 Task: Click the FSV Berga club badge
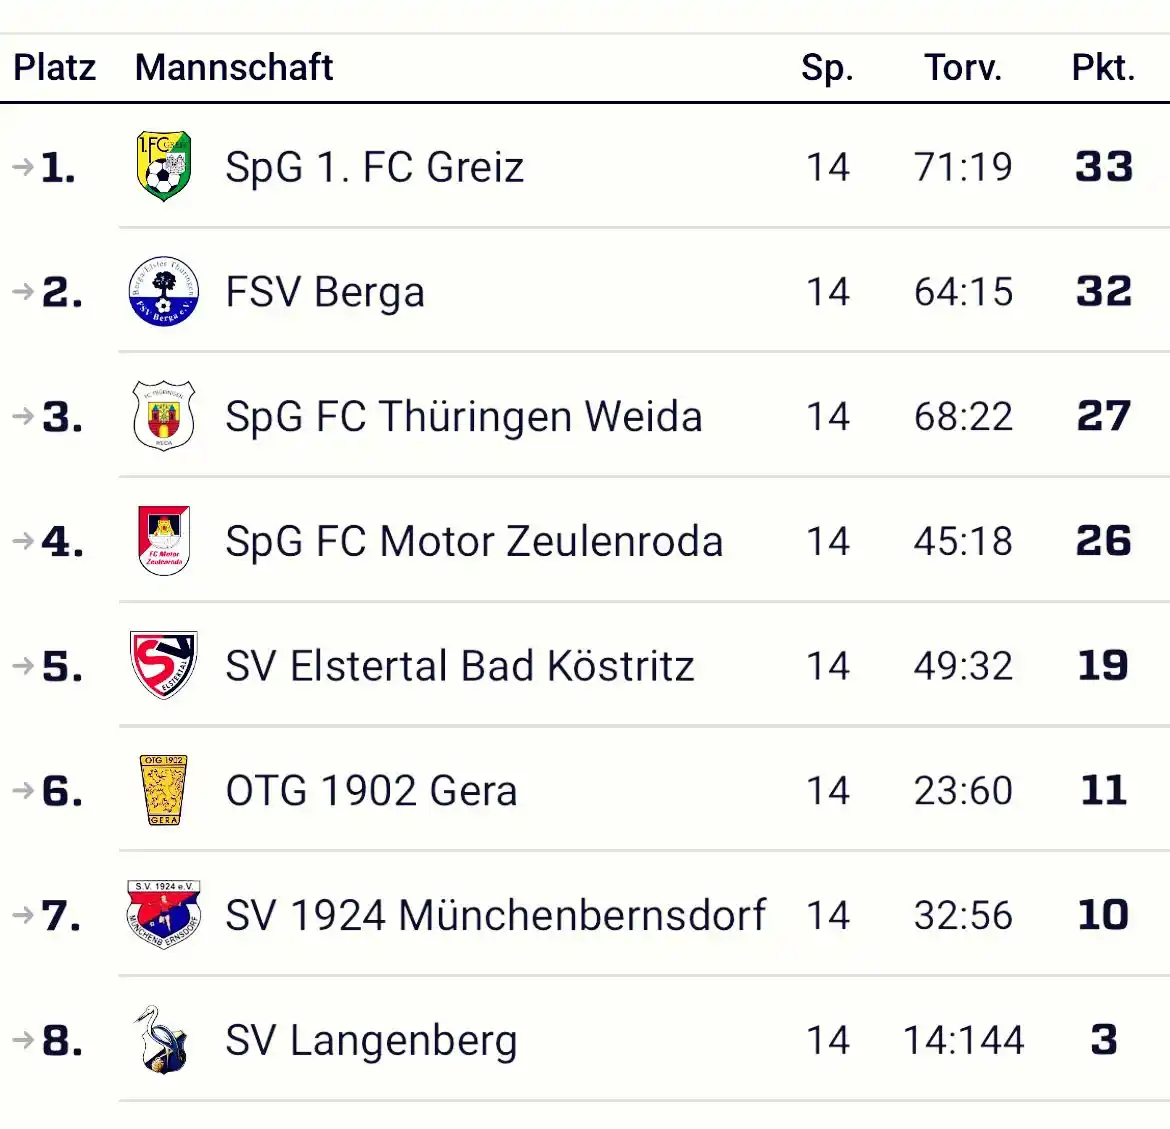pyautogui.click(x=163, y=291)
